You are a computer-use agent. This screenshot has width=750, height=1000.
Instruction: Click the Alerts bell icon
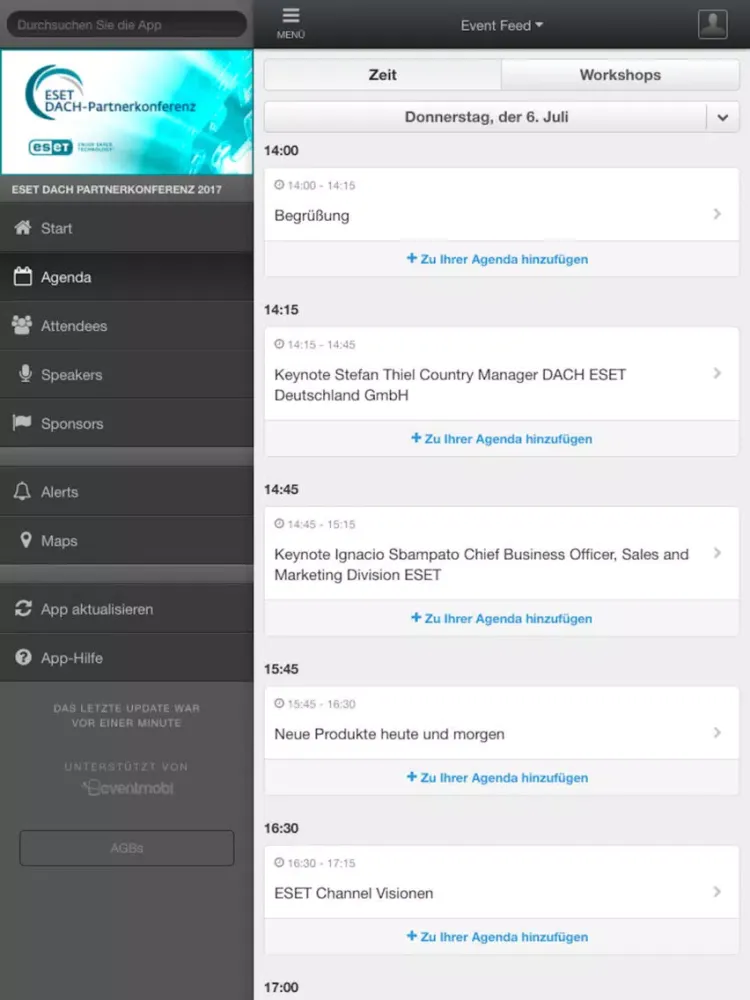pyautogui.click(x=22, y=491)
